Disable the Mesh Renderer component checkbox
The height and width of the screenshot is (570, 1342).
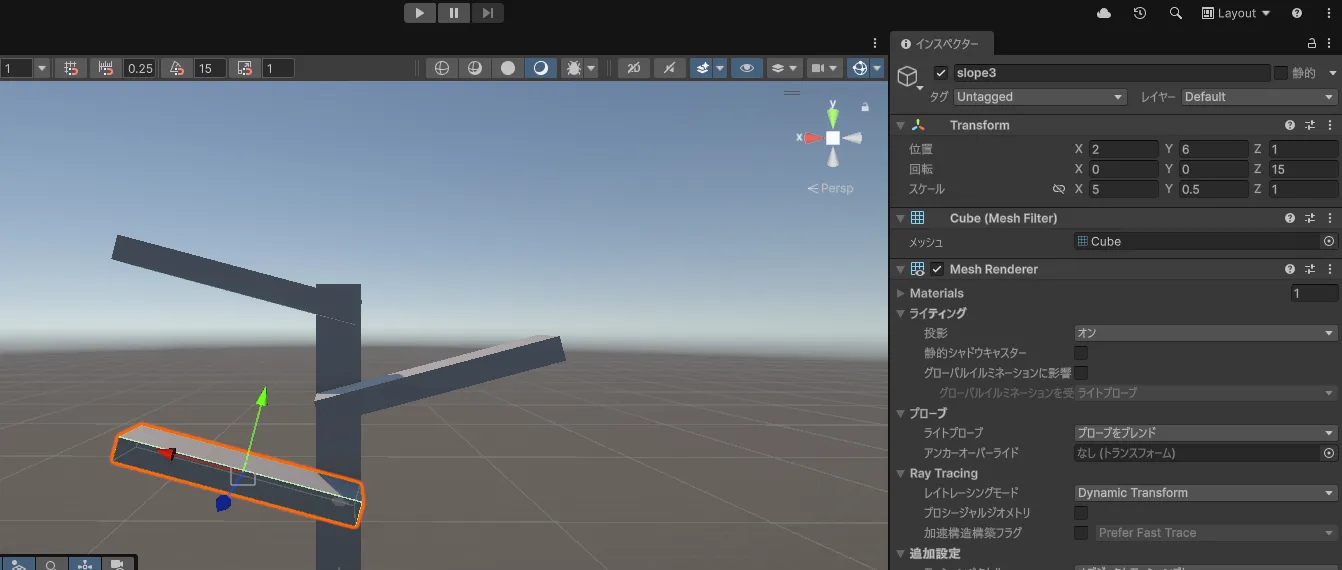(x=937, y=269)
